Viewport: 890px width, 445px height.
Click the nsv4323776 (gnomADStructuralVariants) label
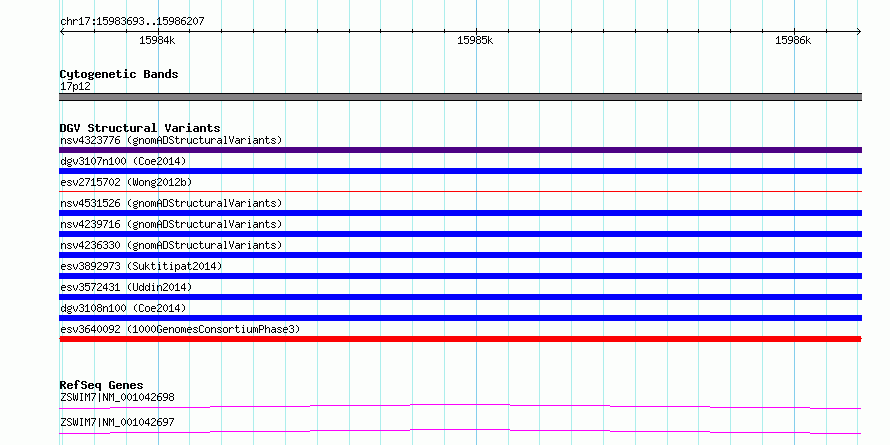[x=171, y=140]
